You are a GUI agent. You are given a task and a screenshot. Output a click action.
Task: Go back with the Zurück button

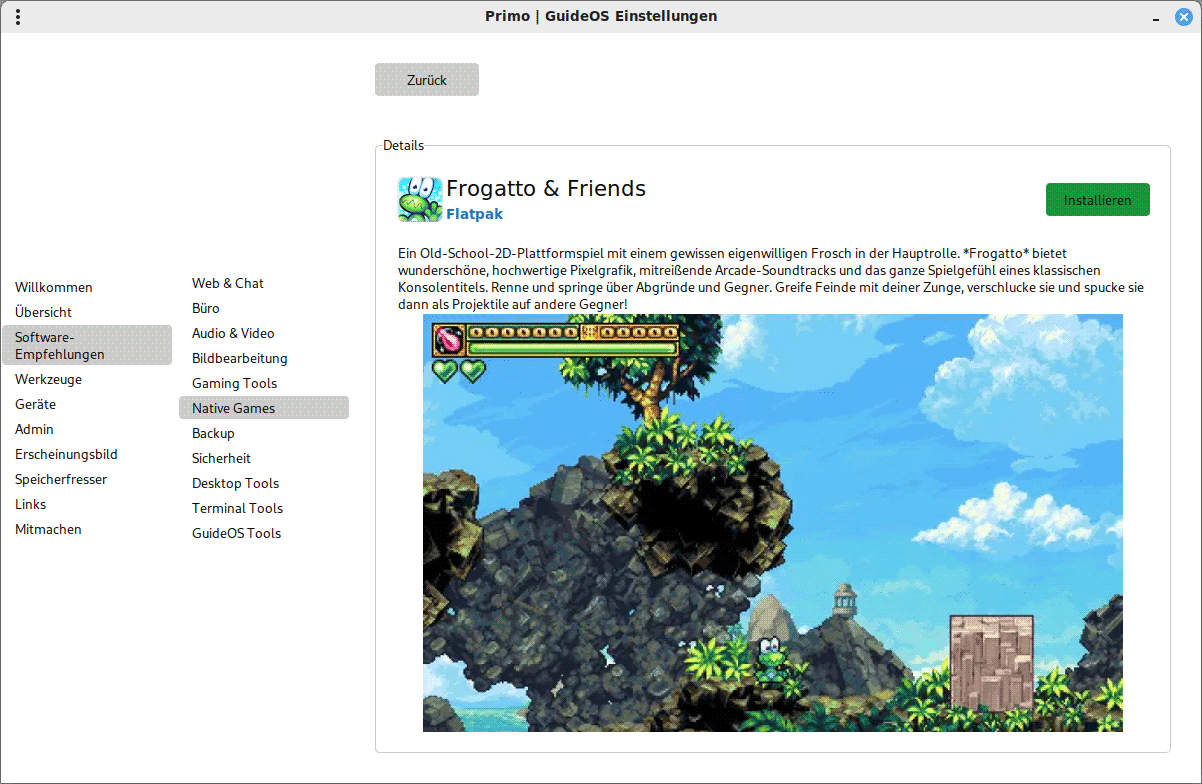click(427, 80)
